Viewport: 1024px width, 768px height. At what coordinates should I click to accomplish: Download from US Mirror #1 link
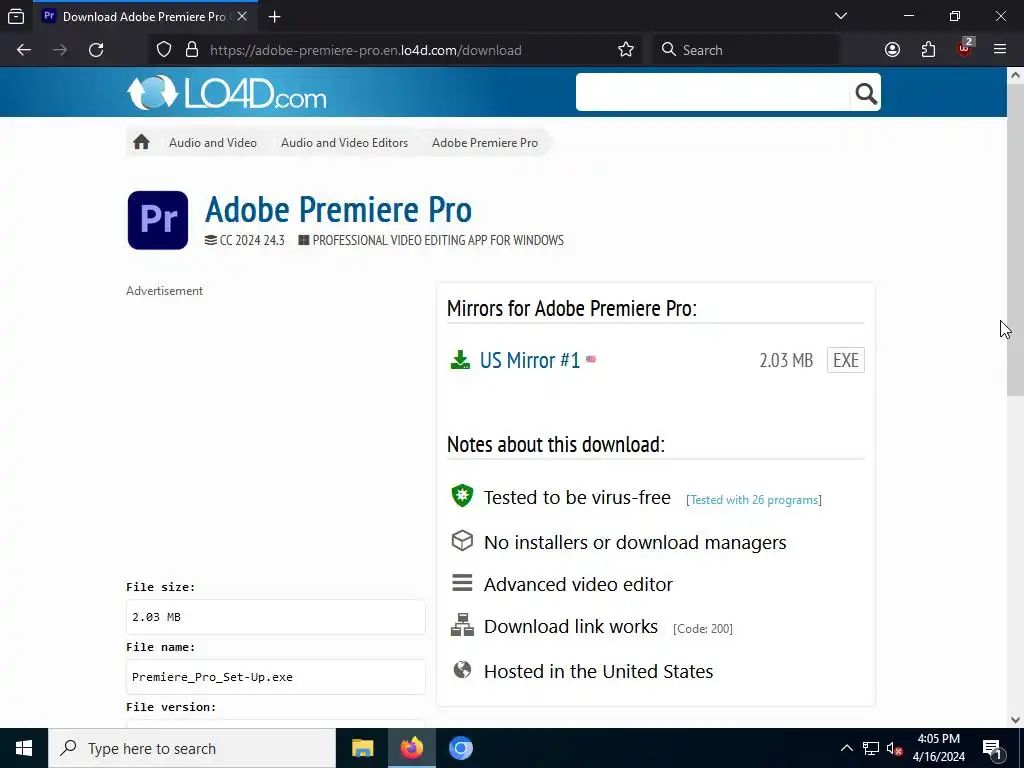click(x=530, y=360)
